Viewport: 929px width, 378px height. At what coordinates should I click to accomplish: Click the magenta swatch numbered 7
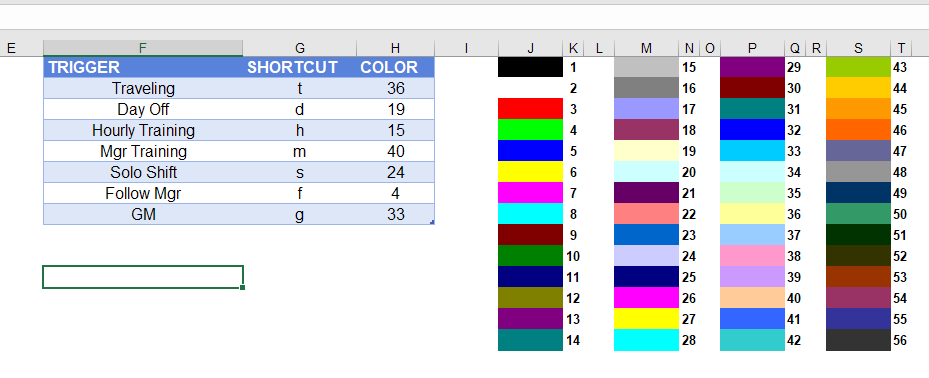coord(530,193)
